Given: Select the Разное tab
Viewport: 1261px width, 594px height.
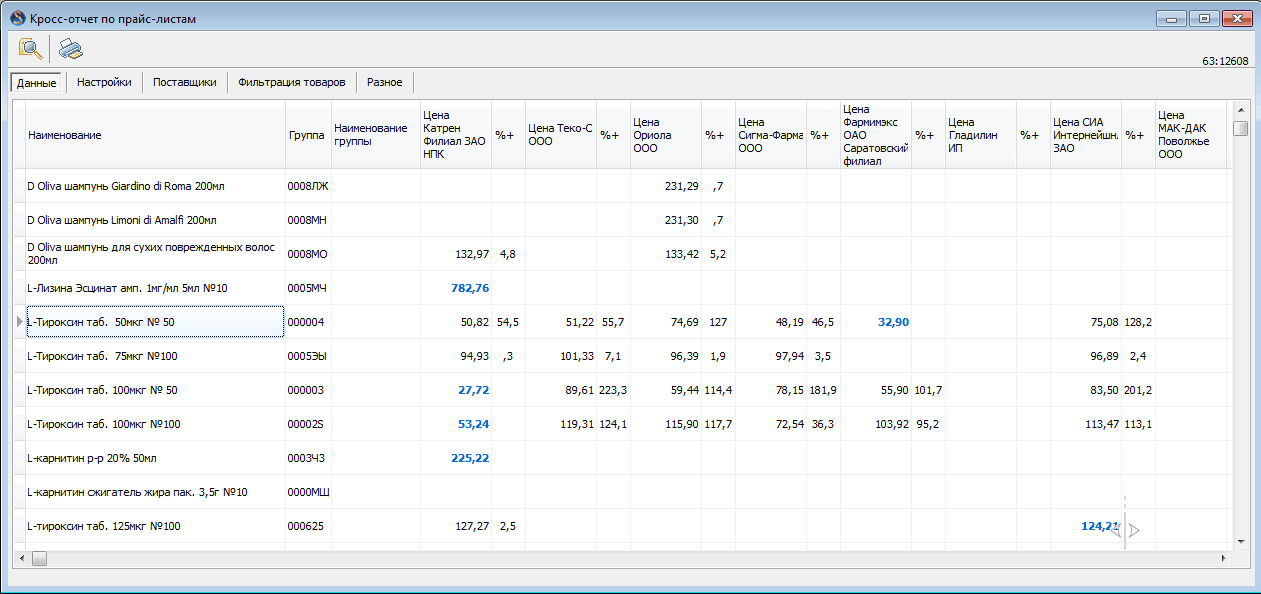Looking at the screenshot, I should pyautogui.click(x=385, y=82).
